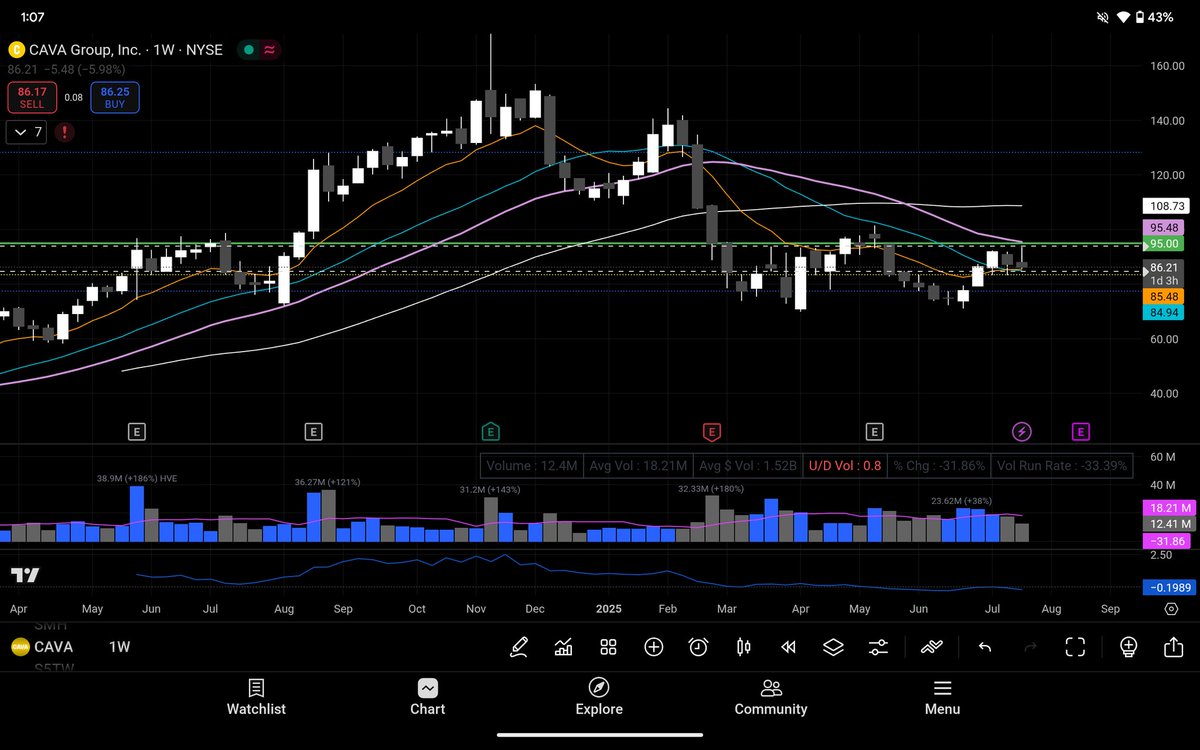
Task: Go to the Community tab
Action: (771, 698)
